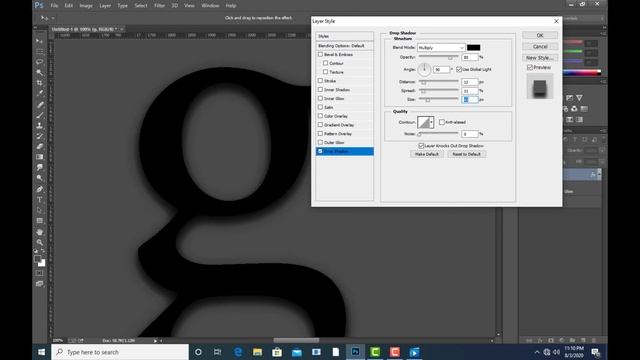Enable the Inner Glow checkbox
This screenshot has width=640, height=360.
[x=320, y=98]
